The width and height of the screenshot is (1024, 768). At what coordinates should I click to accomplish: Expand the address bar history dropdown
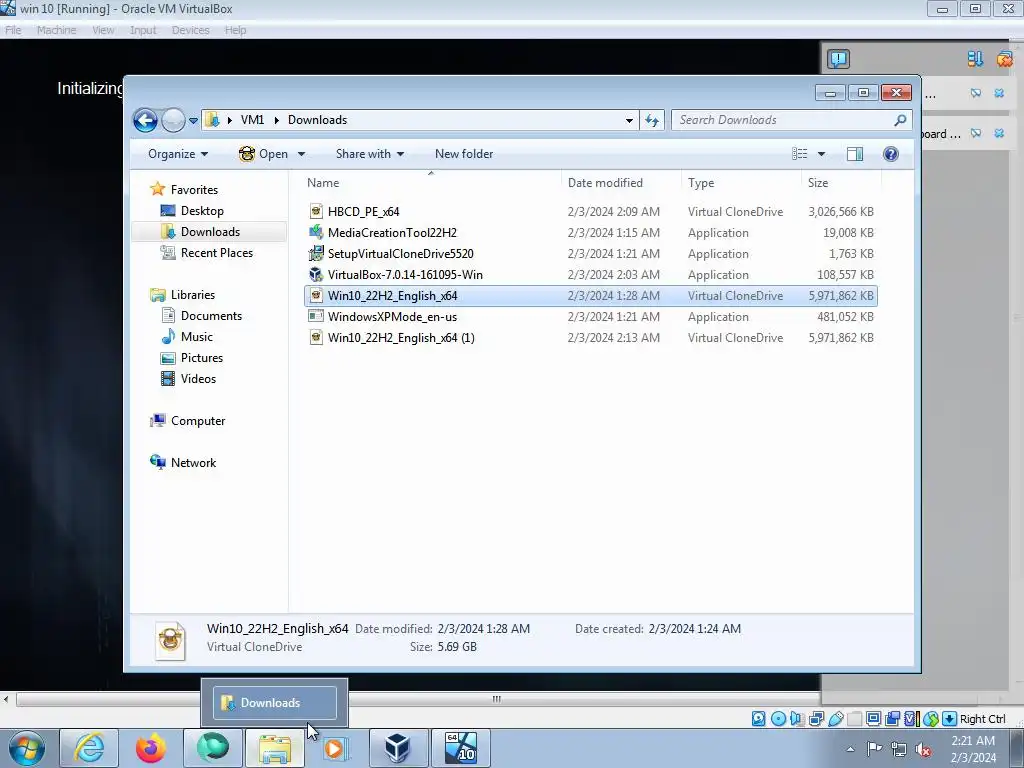click(629, 120)
